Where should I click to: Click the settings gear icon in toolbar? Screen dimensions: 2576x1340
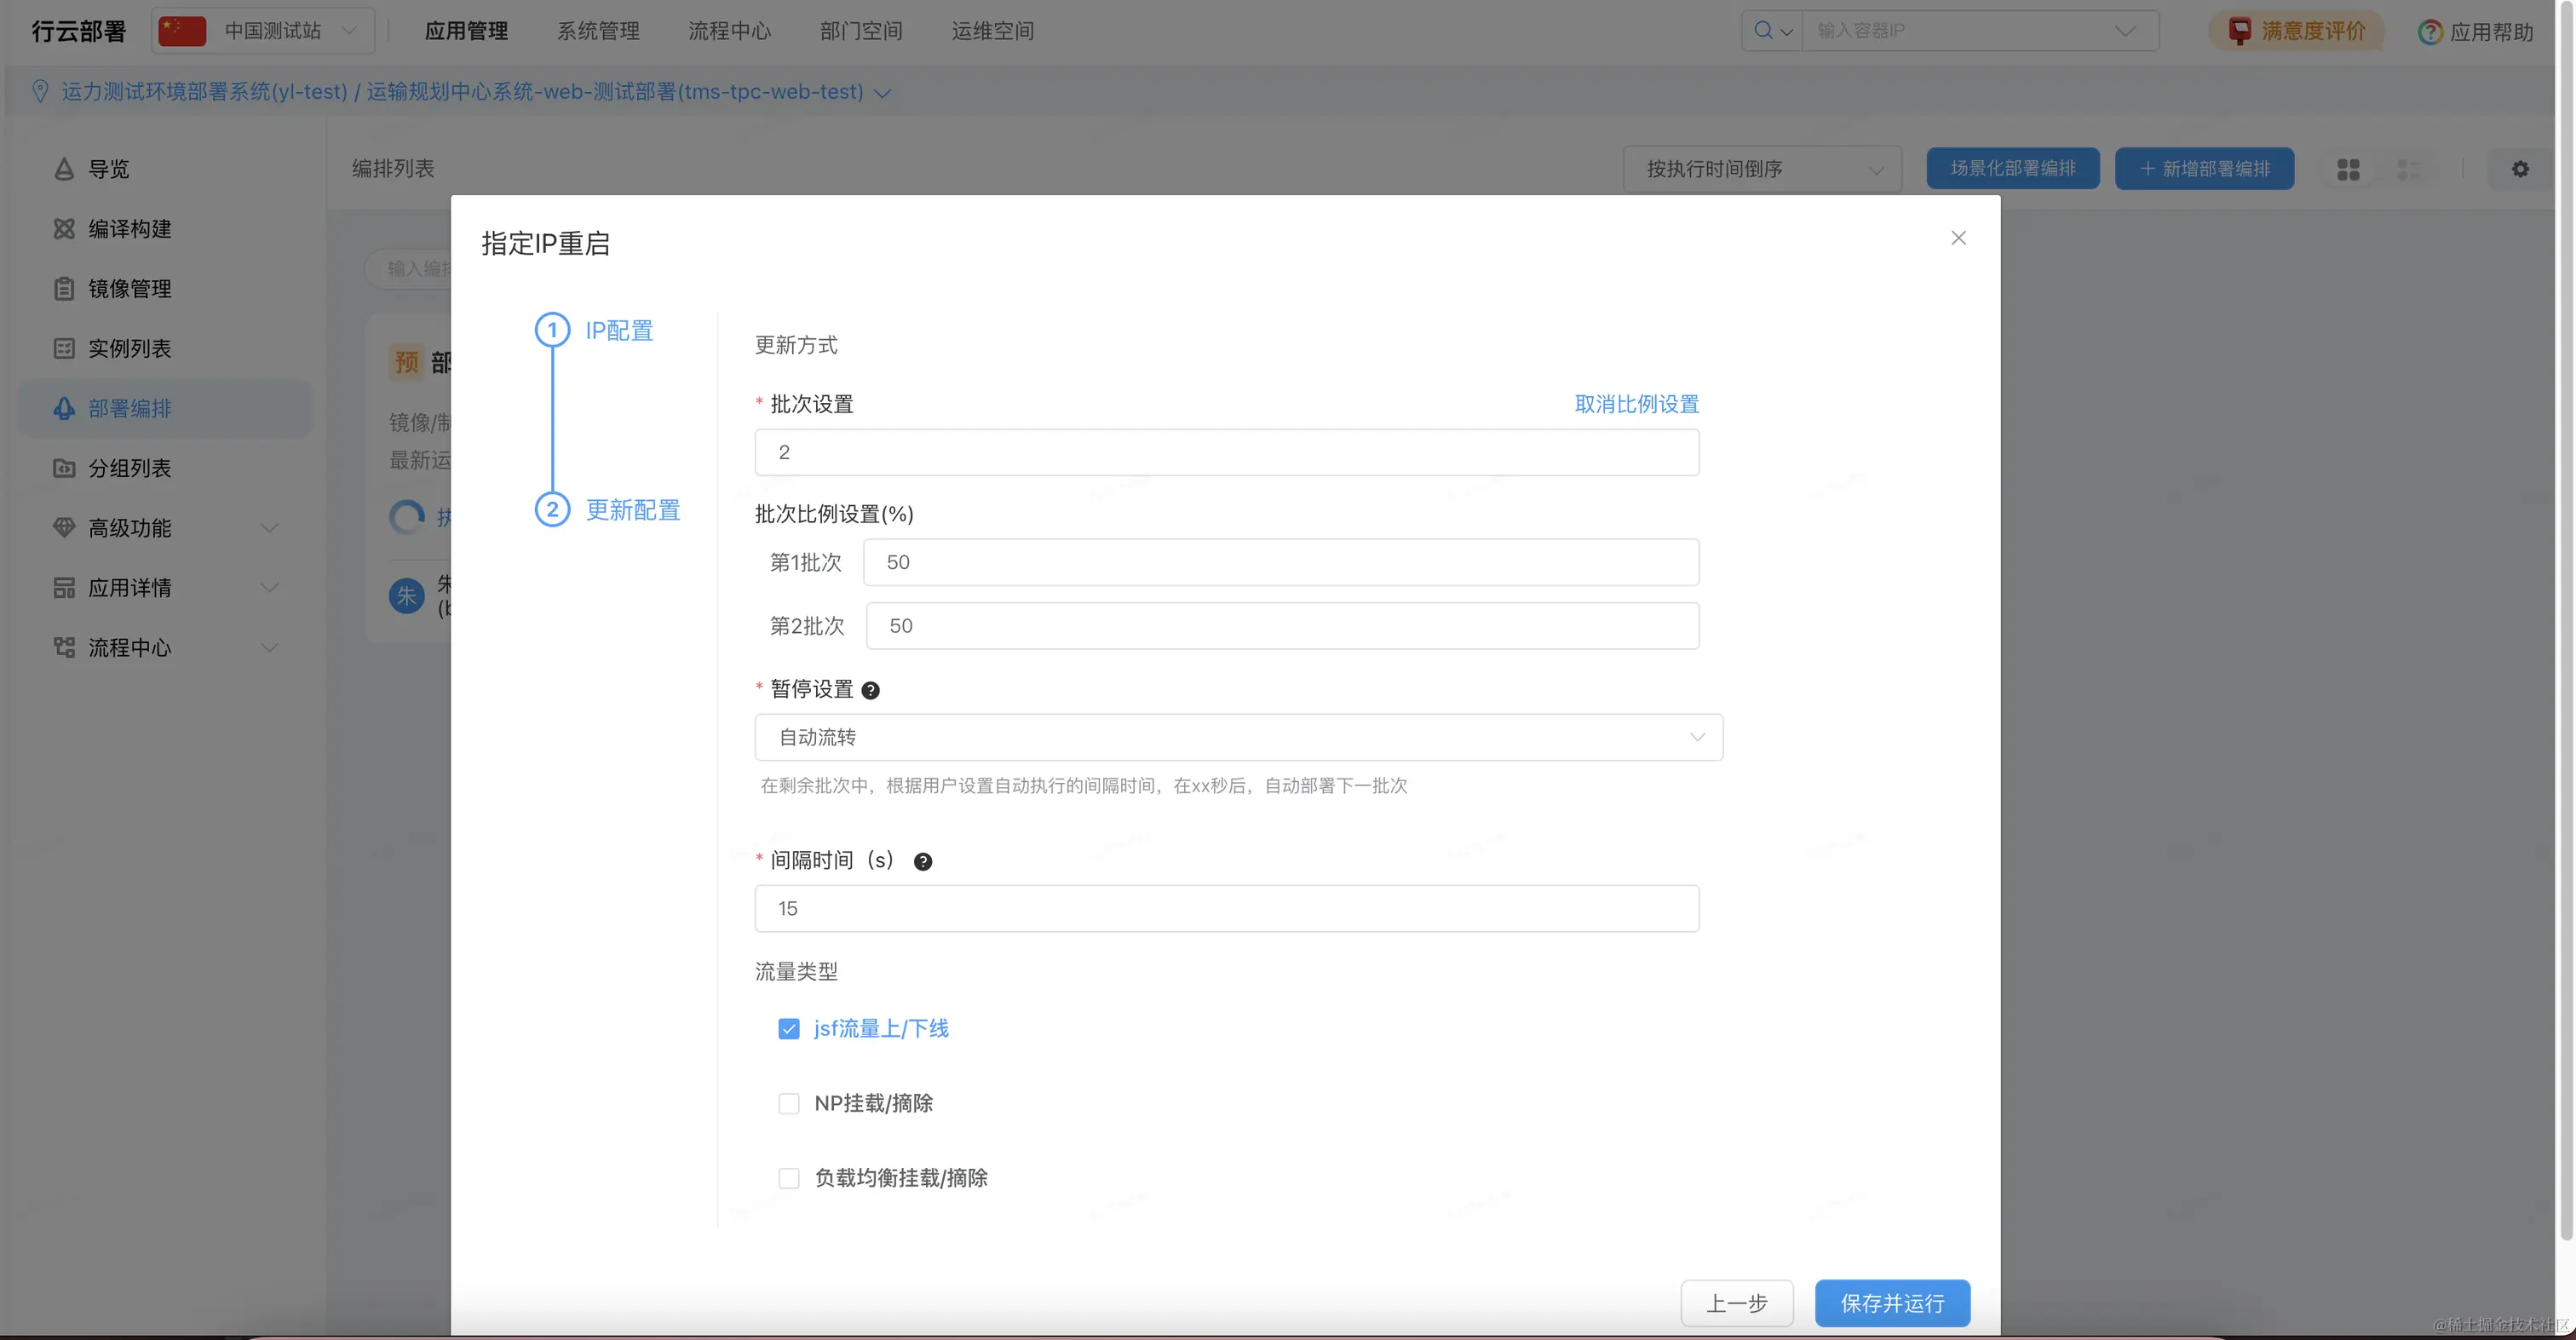click(2520, 169)
